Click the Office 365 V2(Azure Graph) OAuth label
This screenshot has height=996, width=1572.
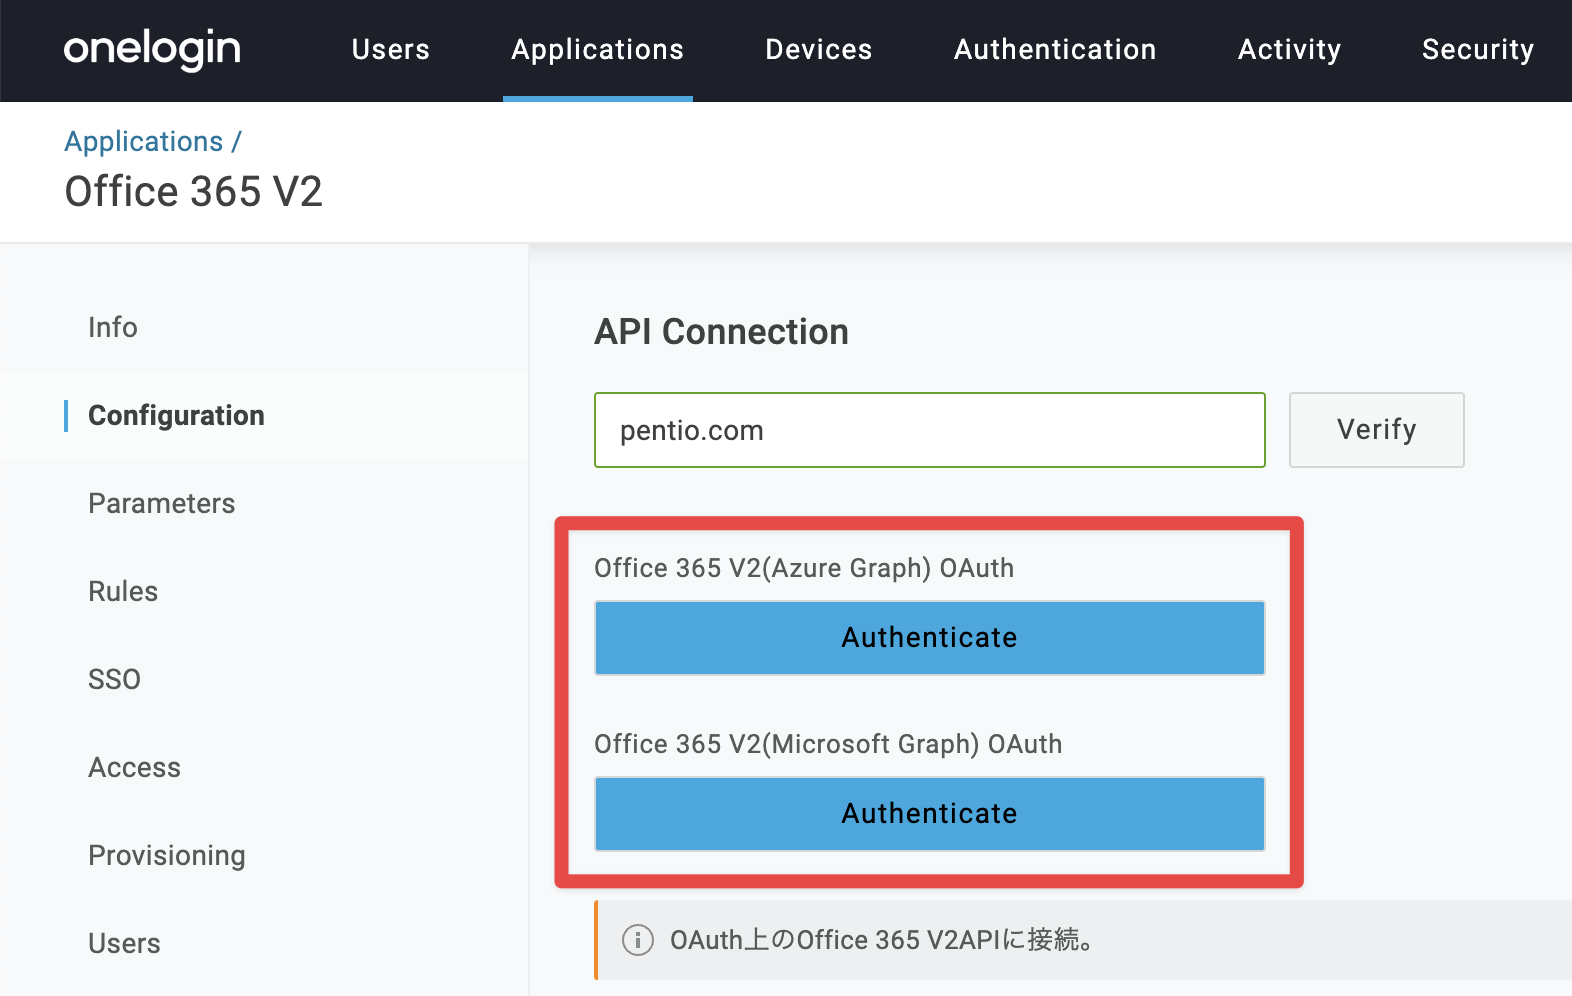click(804, 568)
